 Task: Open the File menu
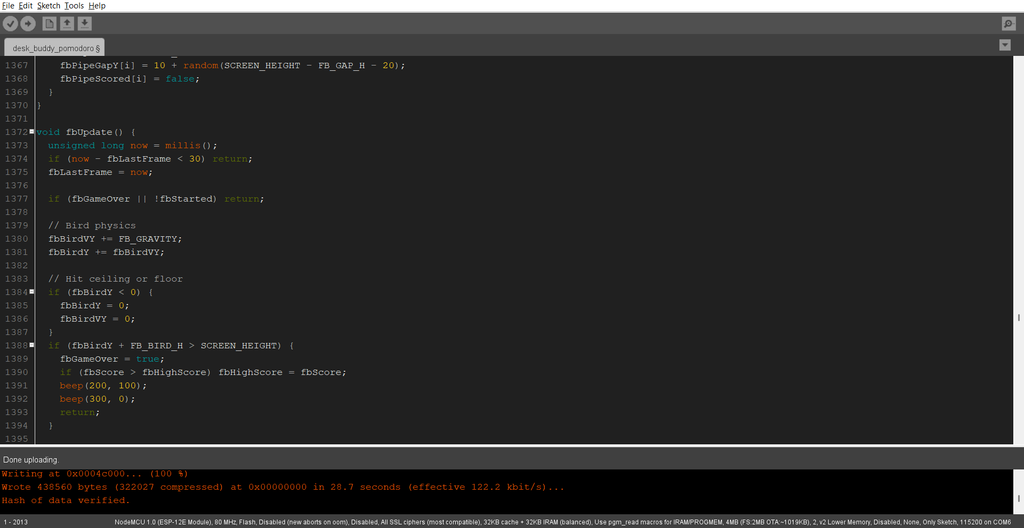click(x=8, y=5)
